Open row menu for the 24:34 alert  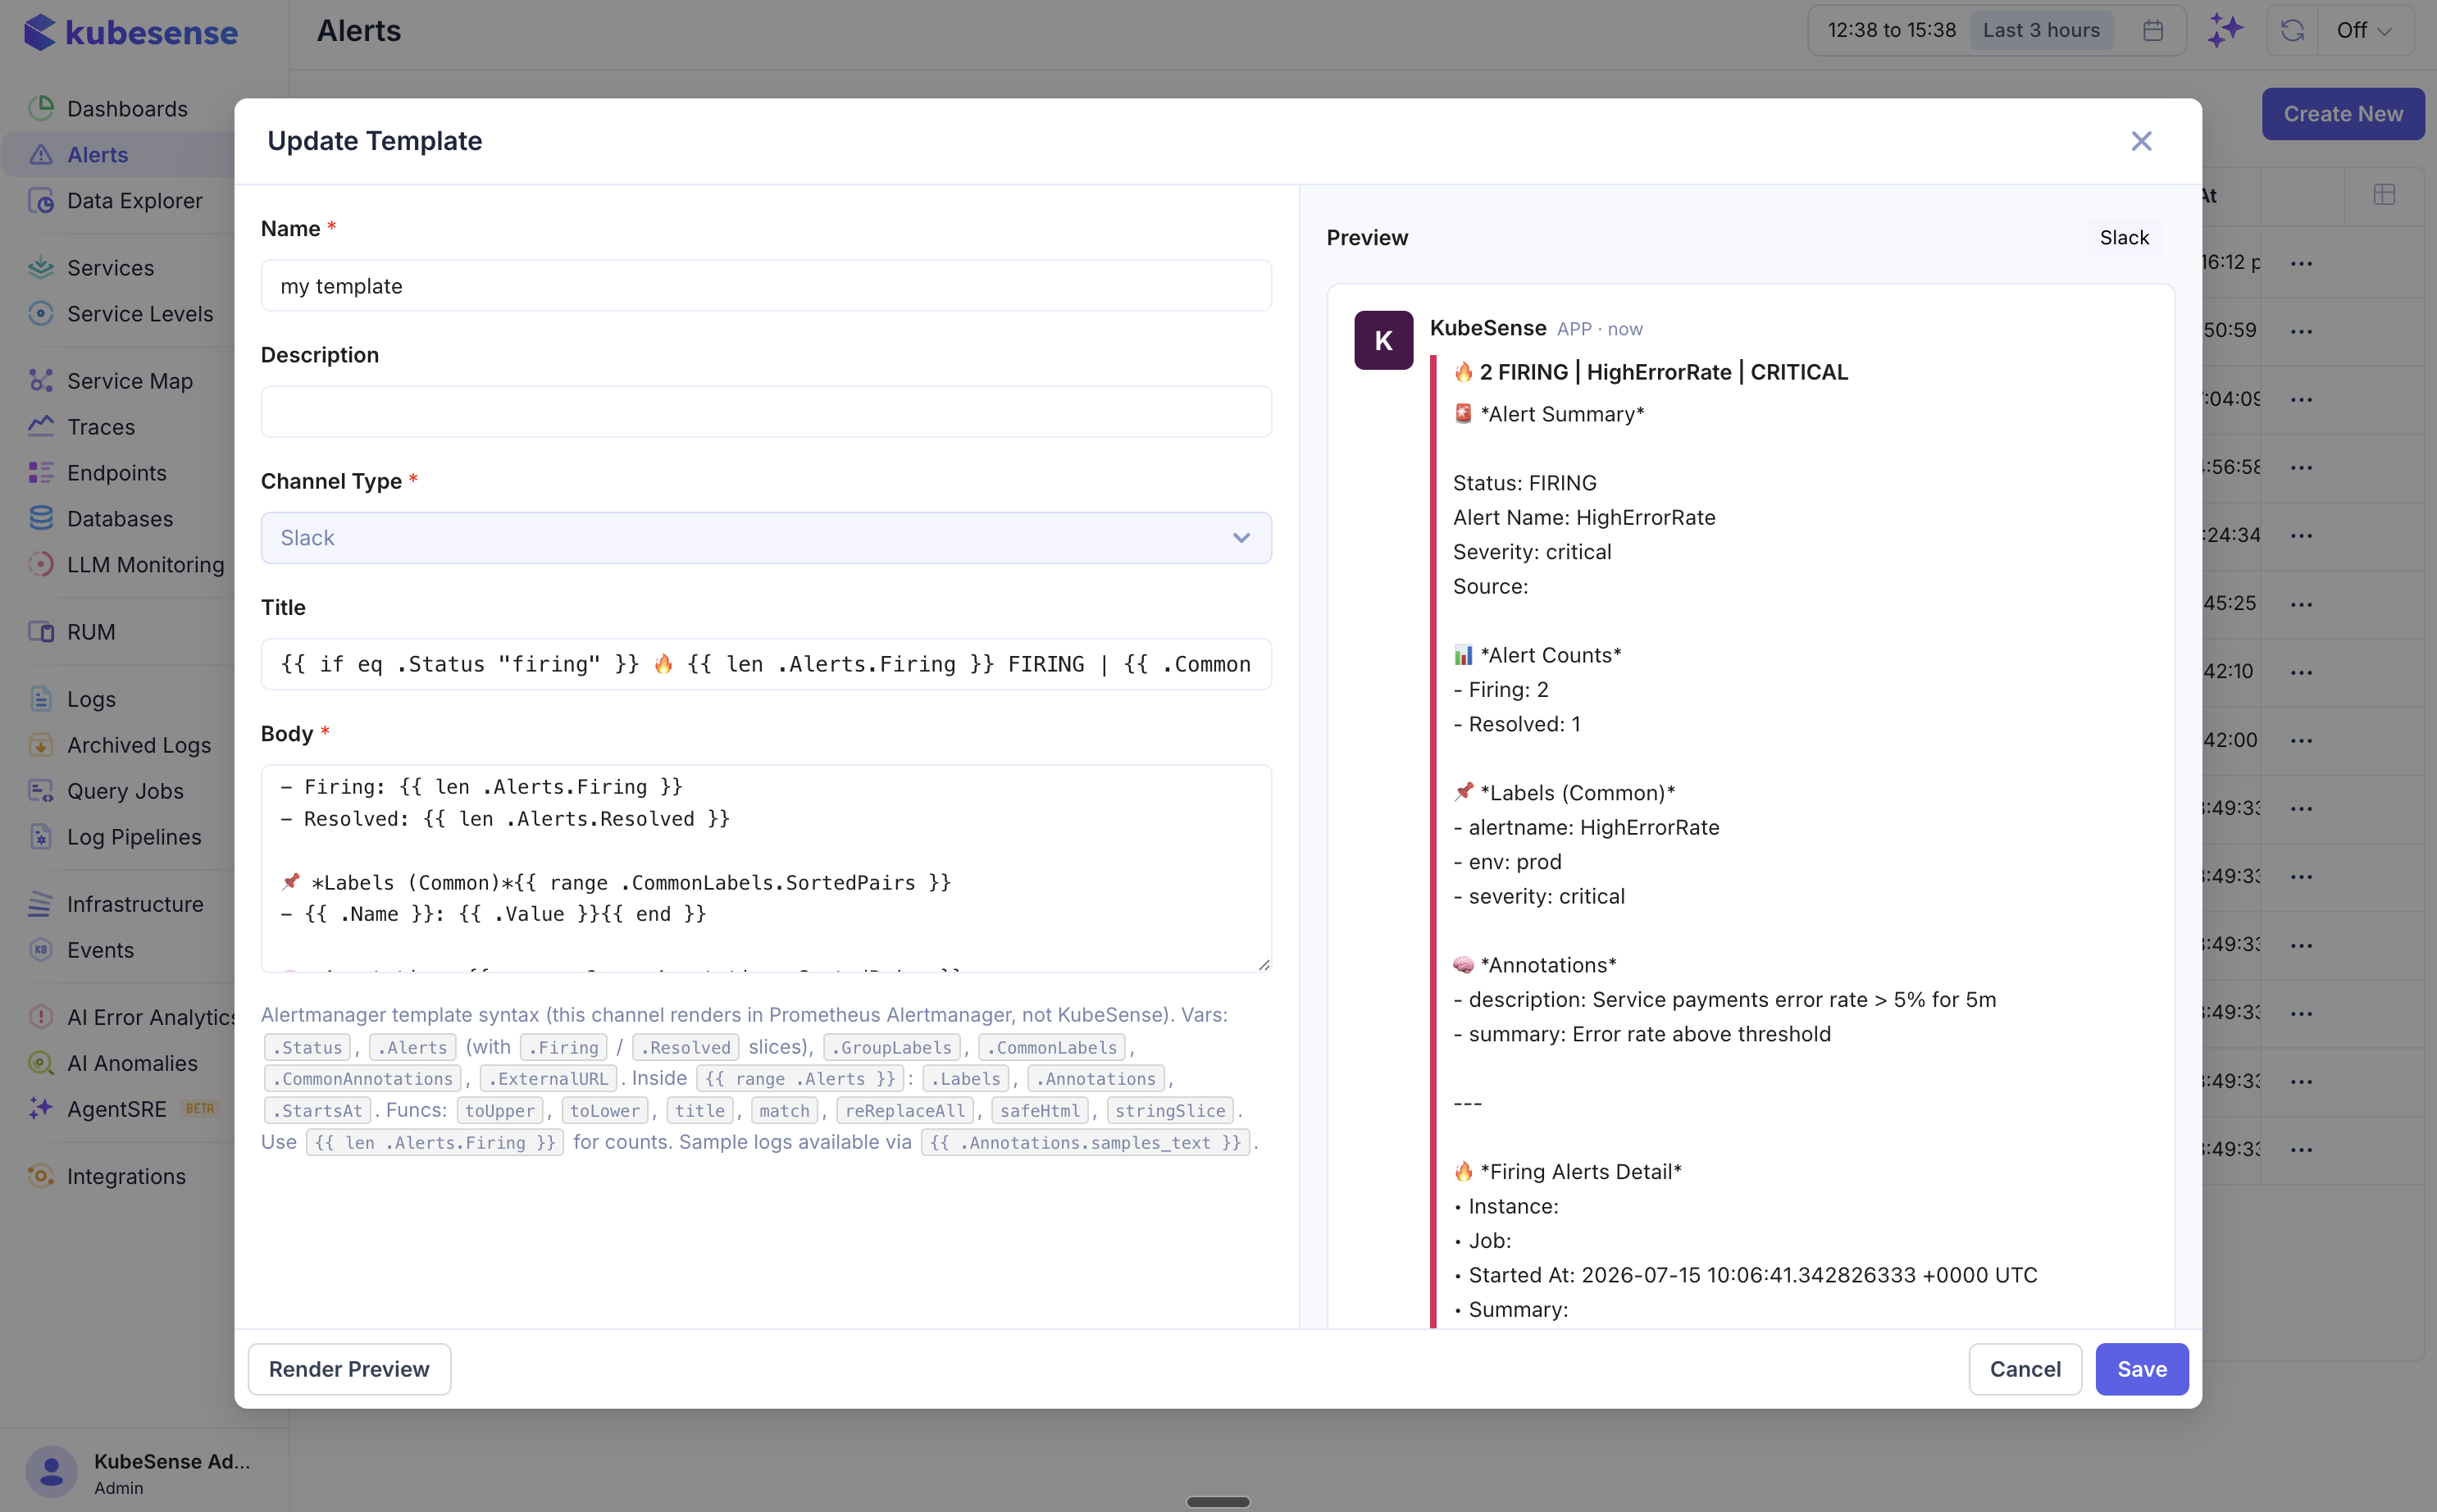[x=2301, y=535]
